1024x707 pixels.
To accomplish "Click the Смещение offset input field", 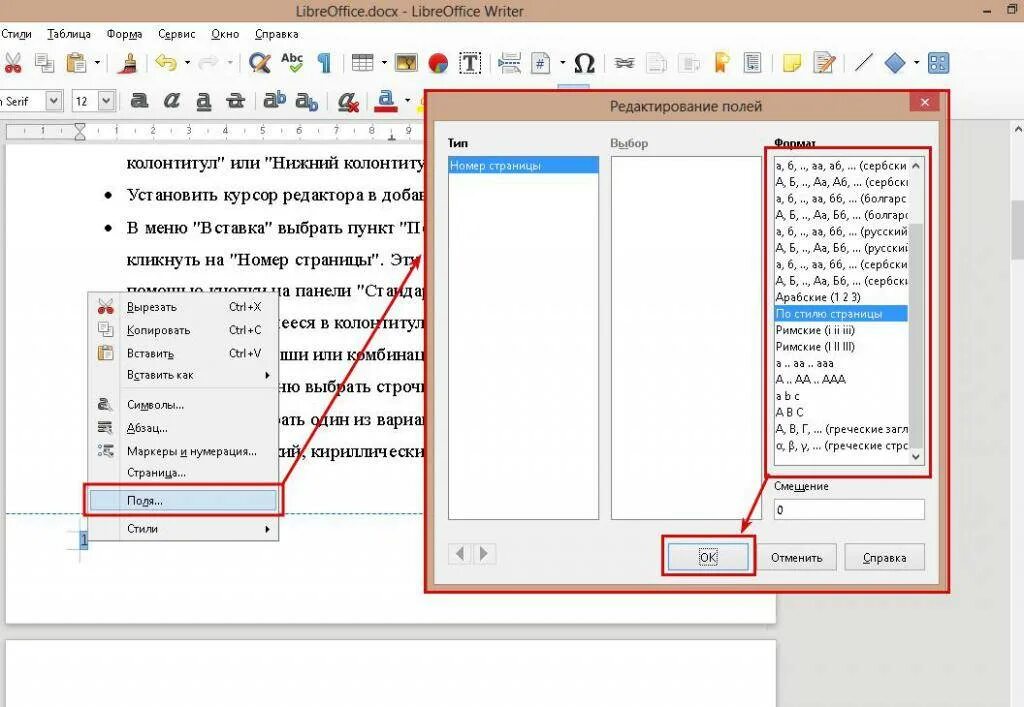I will click(849, 509).
